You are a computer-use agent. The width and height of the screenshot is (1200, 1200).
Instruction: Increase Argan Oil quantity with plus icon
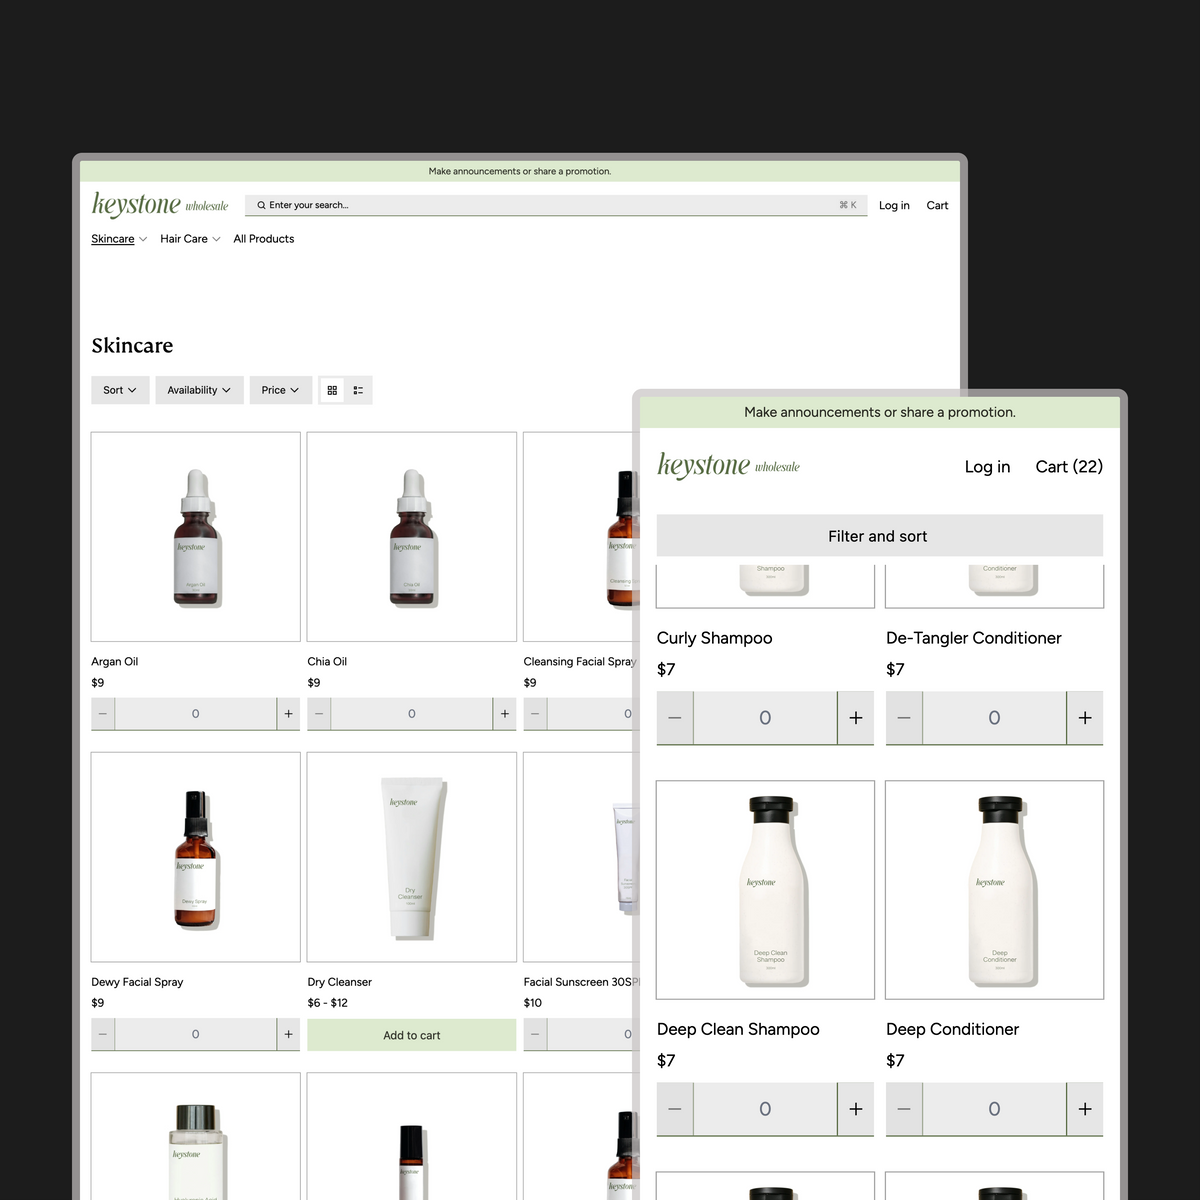289,713
